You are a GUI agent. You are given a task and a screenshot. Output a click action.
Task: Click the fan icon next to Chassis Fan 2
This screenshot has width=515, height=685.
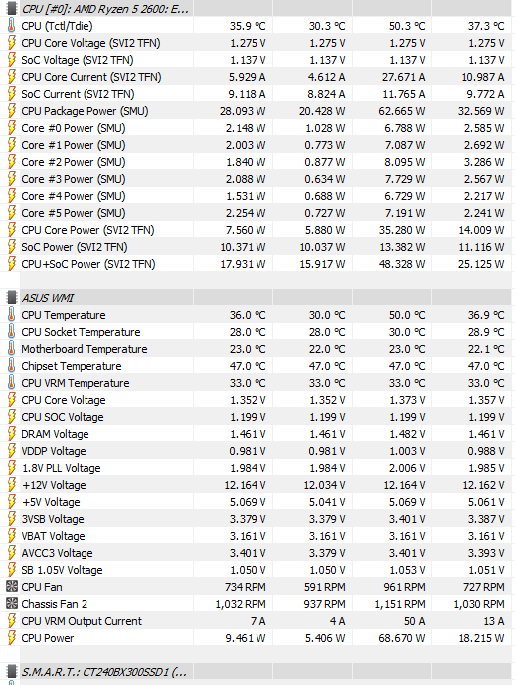[x=12, y=604]
